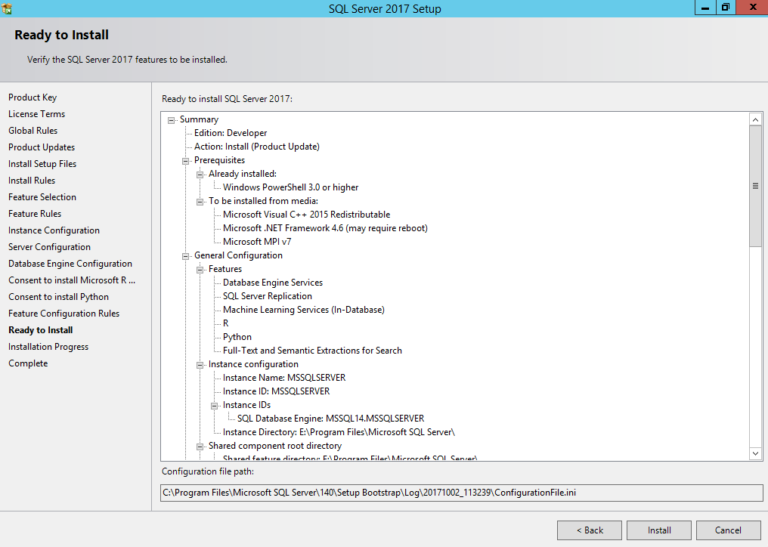The image size is (768, 547).
Task: Click the Install button
Action: click(659, 530)
